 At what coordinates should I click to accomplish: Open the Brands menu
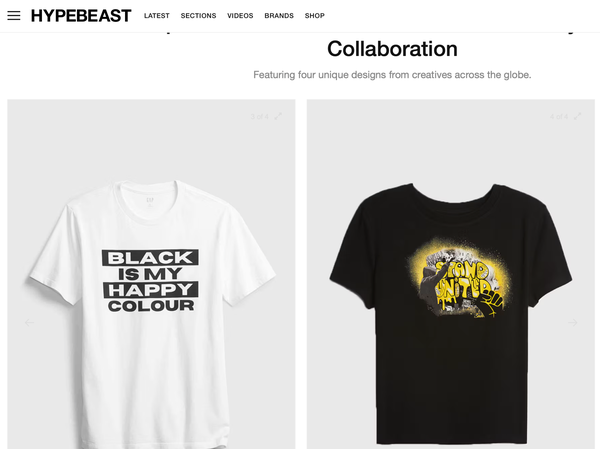[279, 16]
